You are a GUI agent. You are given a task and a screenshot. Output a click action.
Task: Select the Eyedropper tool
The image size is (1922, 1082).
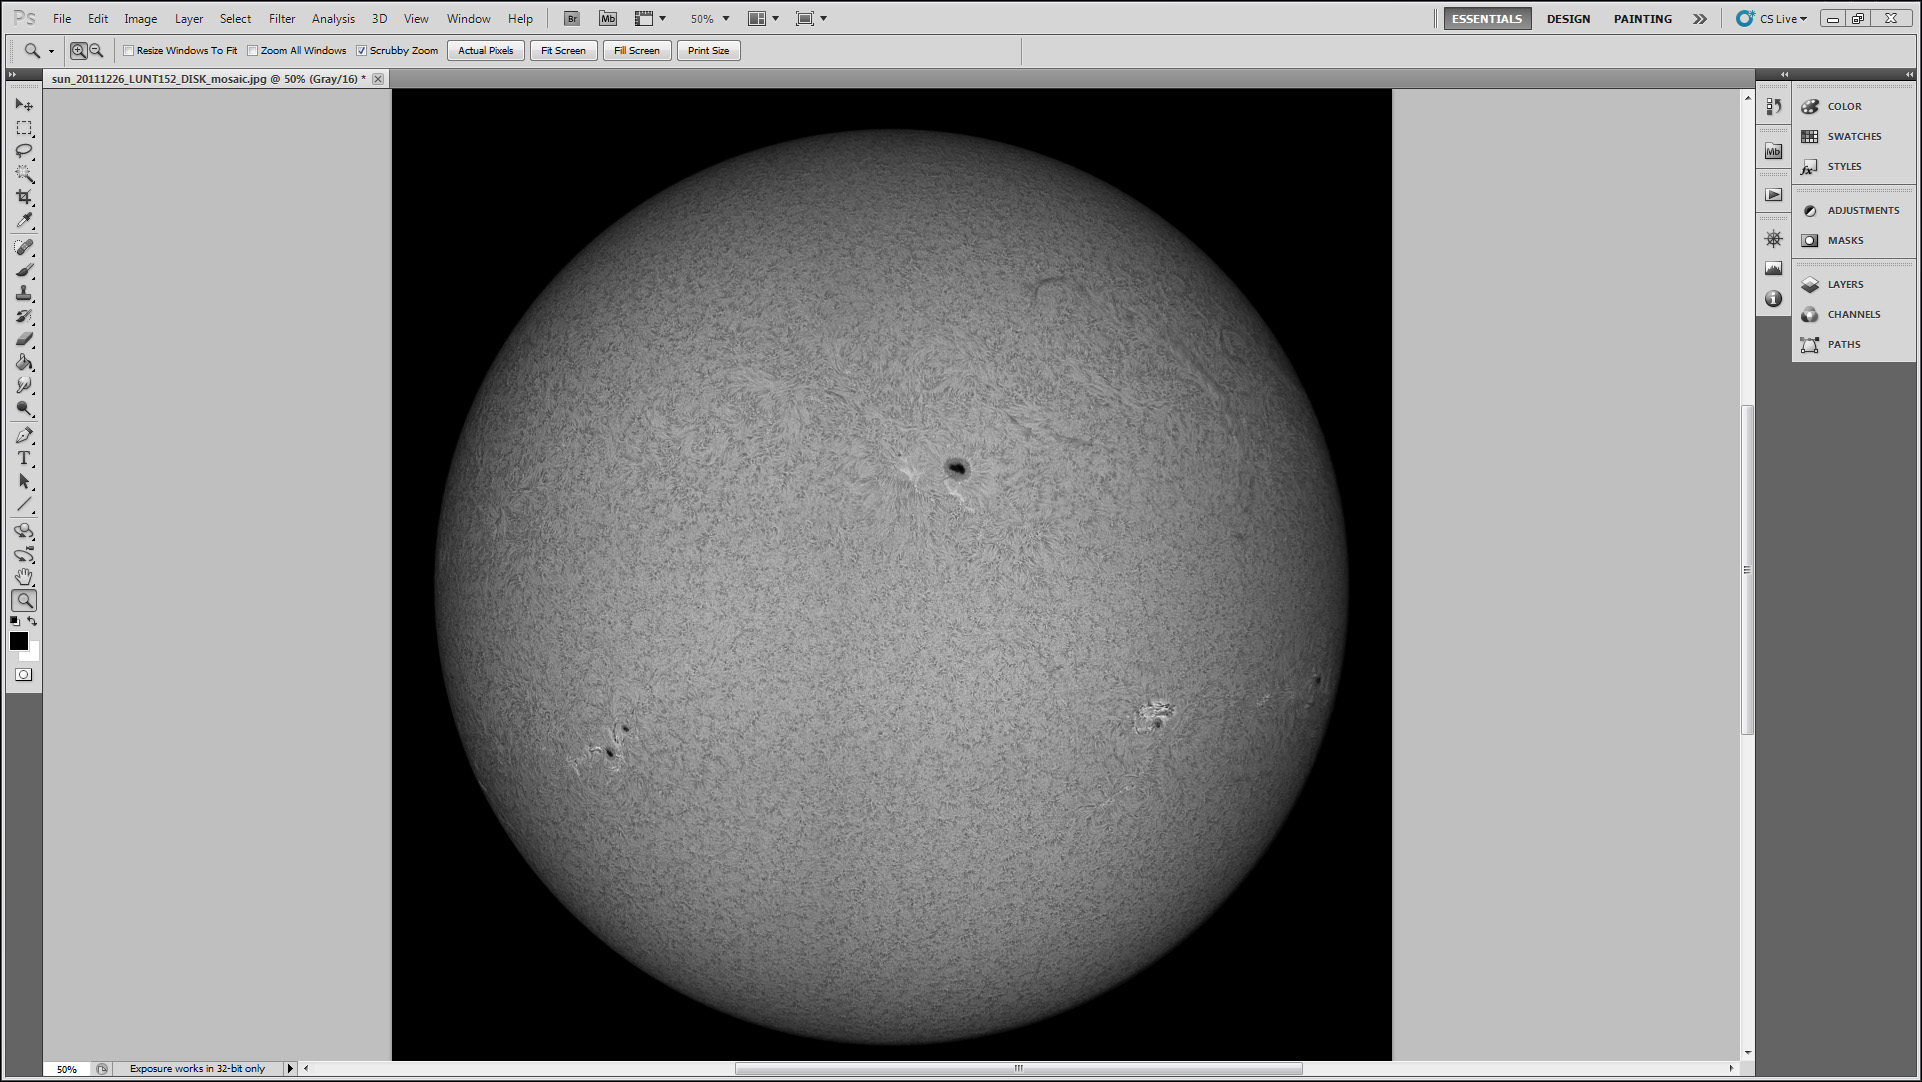pyautogui.click(x=24, y=221)
